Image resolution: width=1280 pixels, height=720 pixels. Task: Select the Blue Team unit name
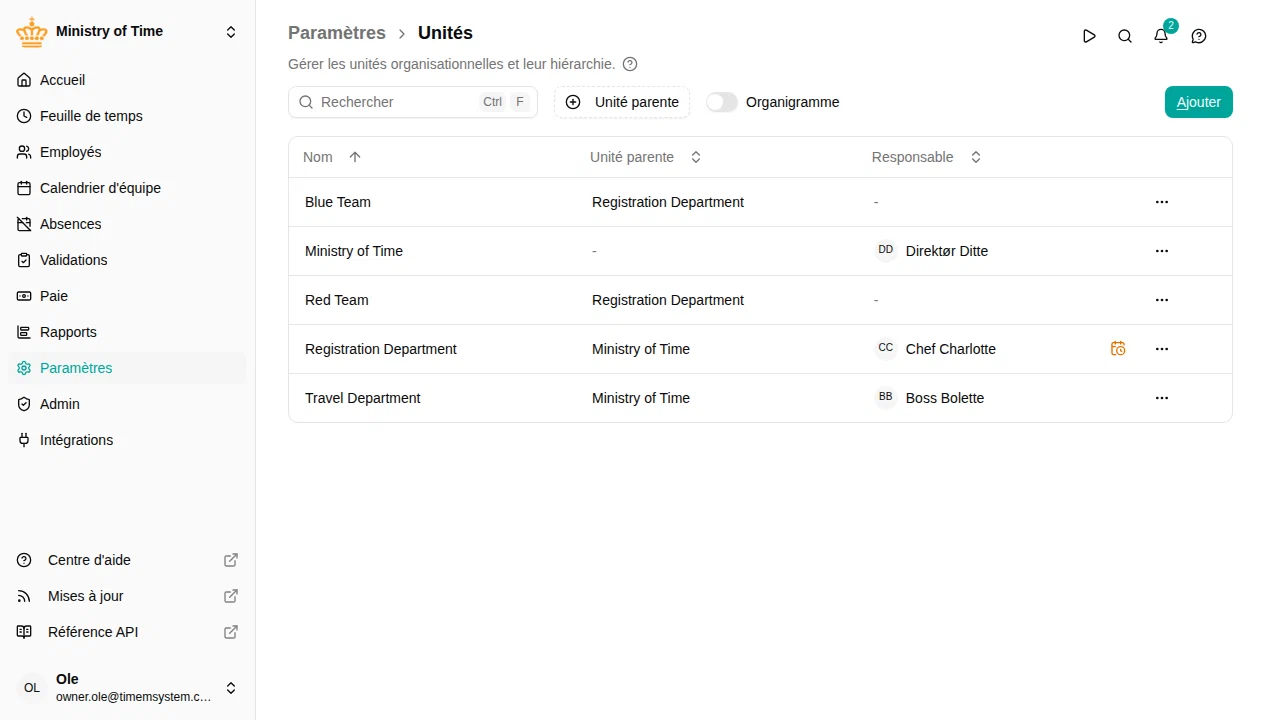(x=338, y=202)
